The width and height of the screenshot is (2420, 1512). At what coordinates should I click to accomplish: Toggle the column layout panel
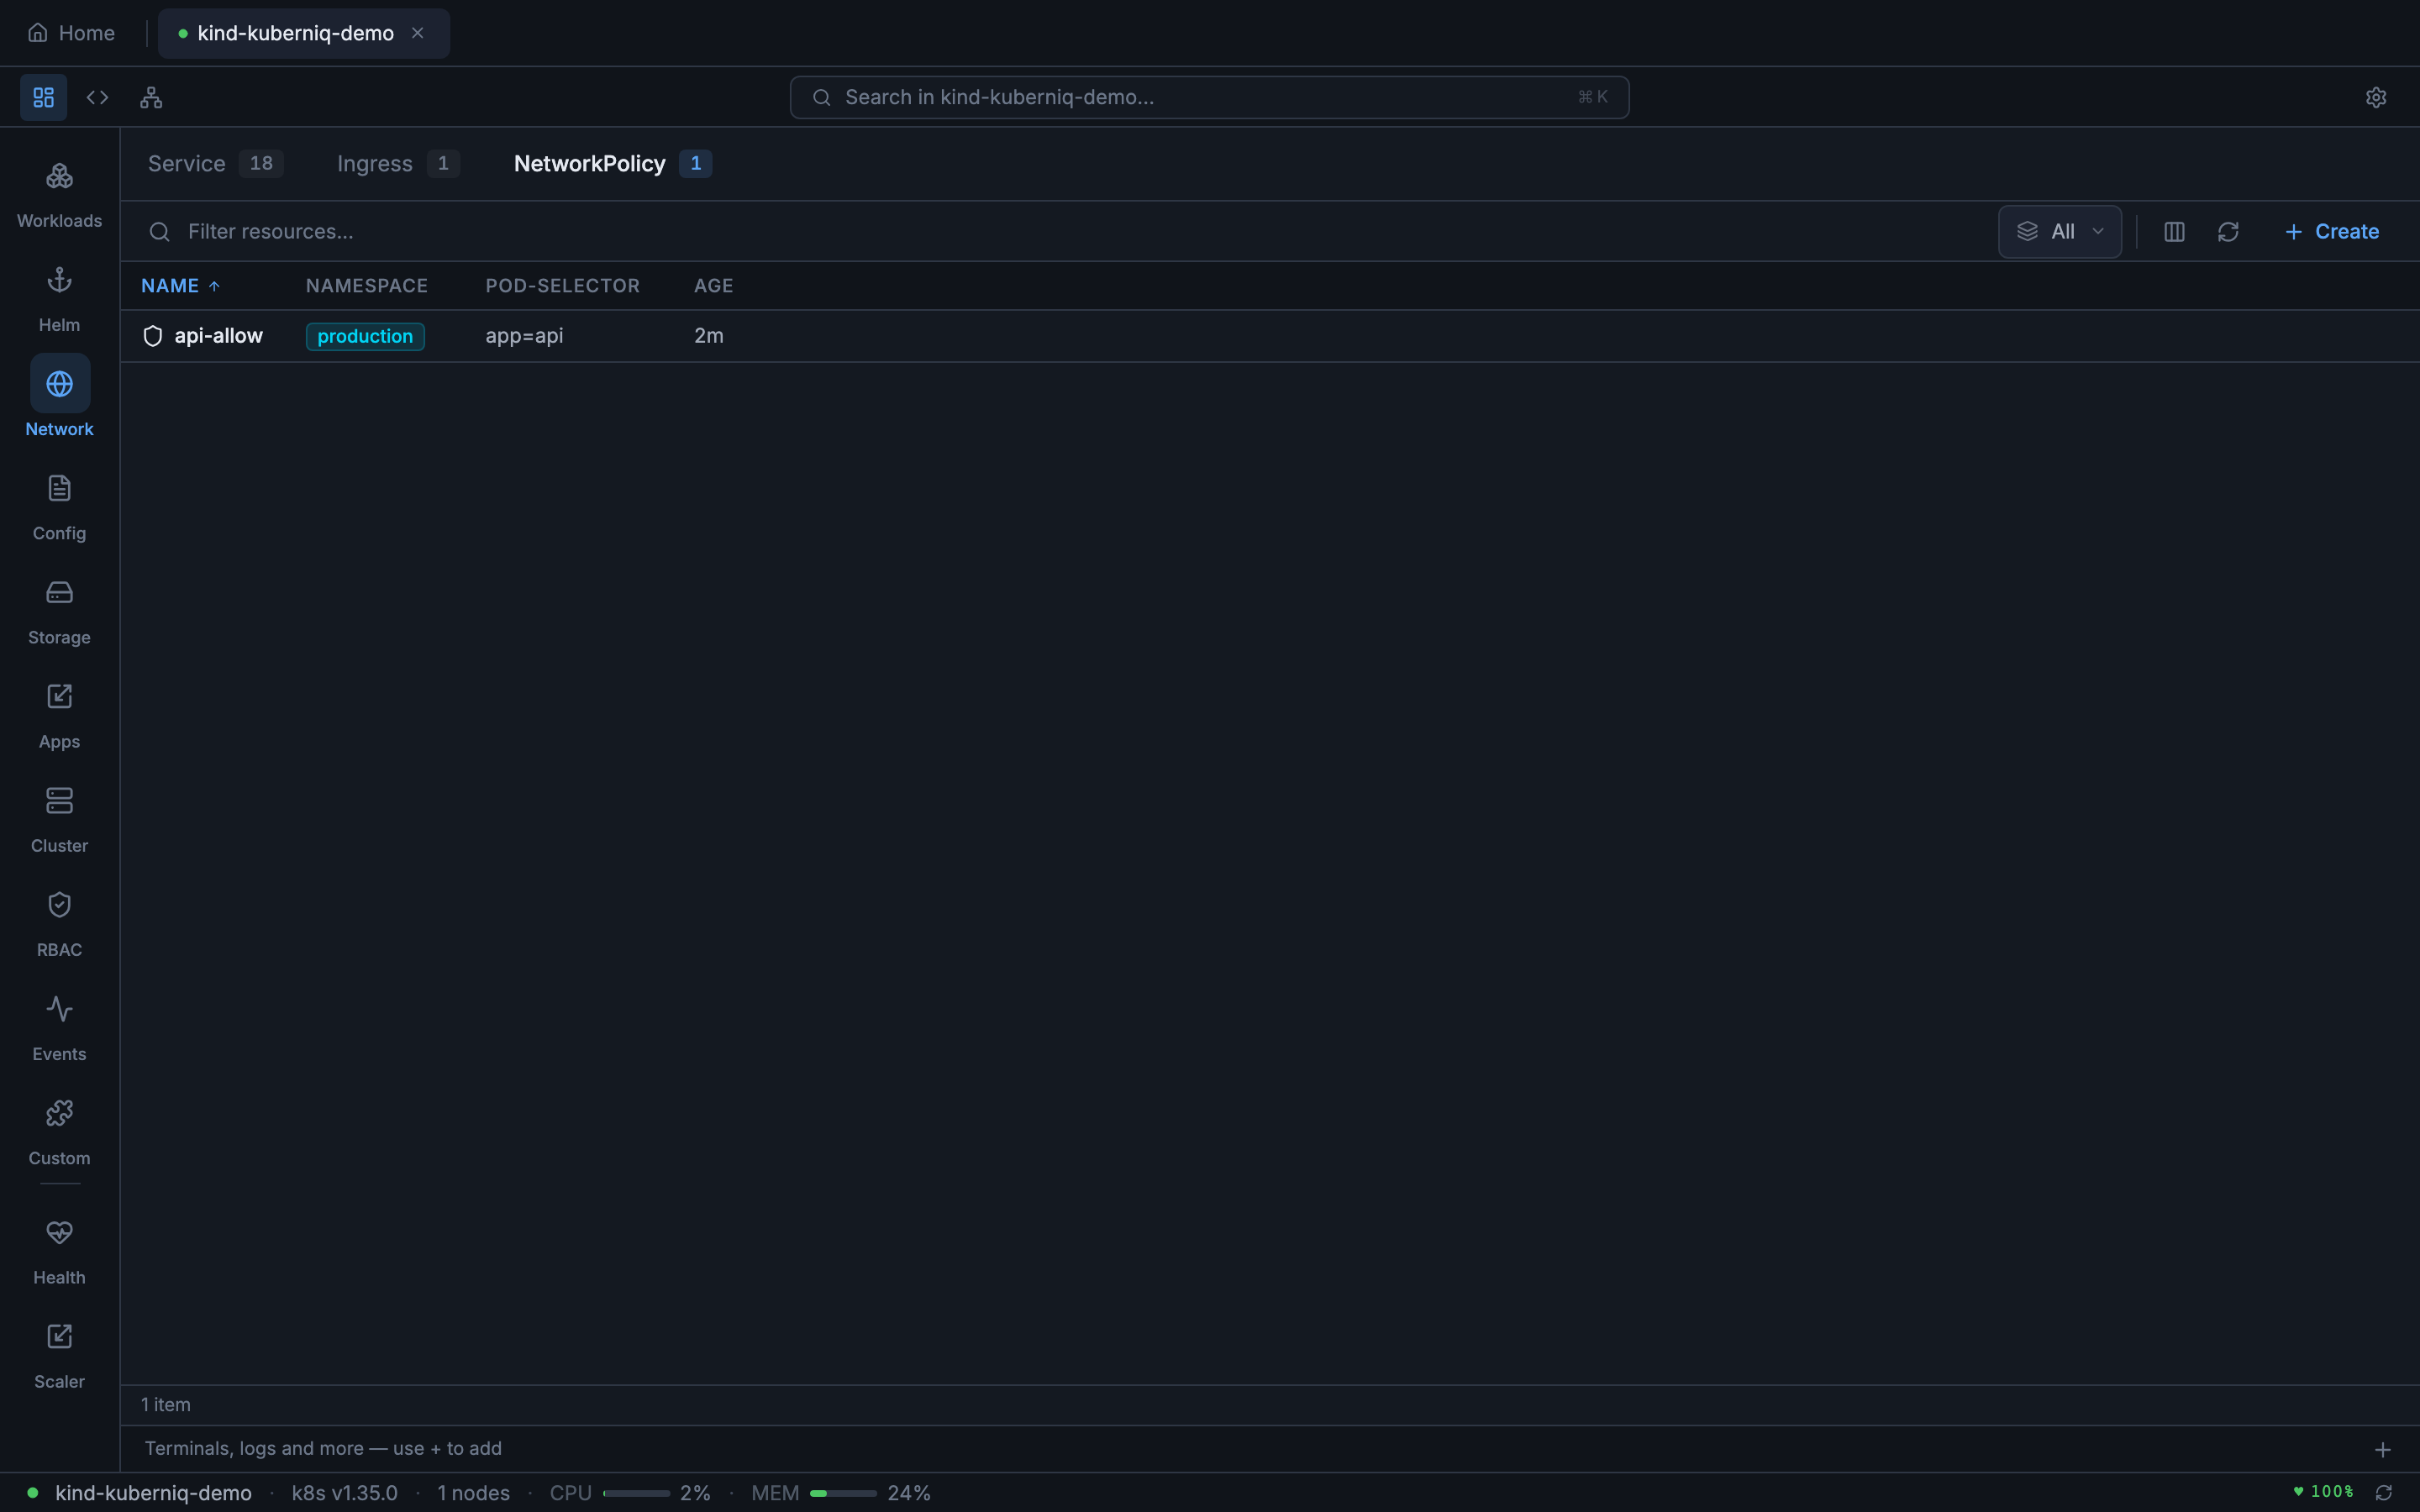2173,231
